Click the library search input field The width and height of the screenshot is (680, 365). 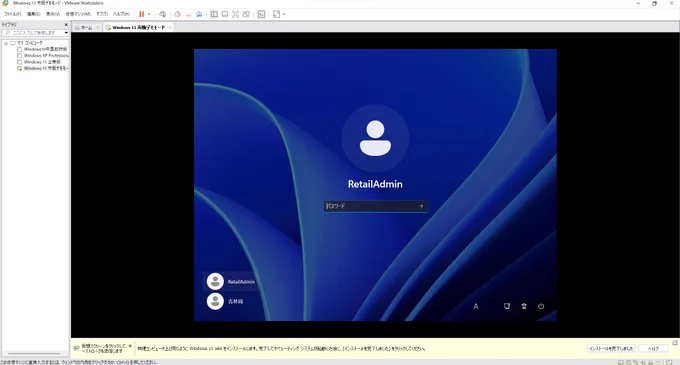(33, 33)
